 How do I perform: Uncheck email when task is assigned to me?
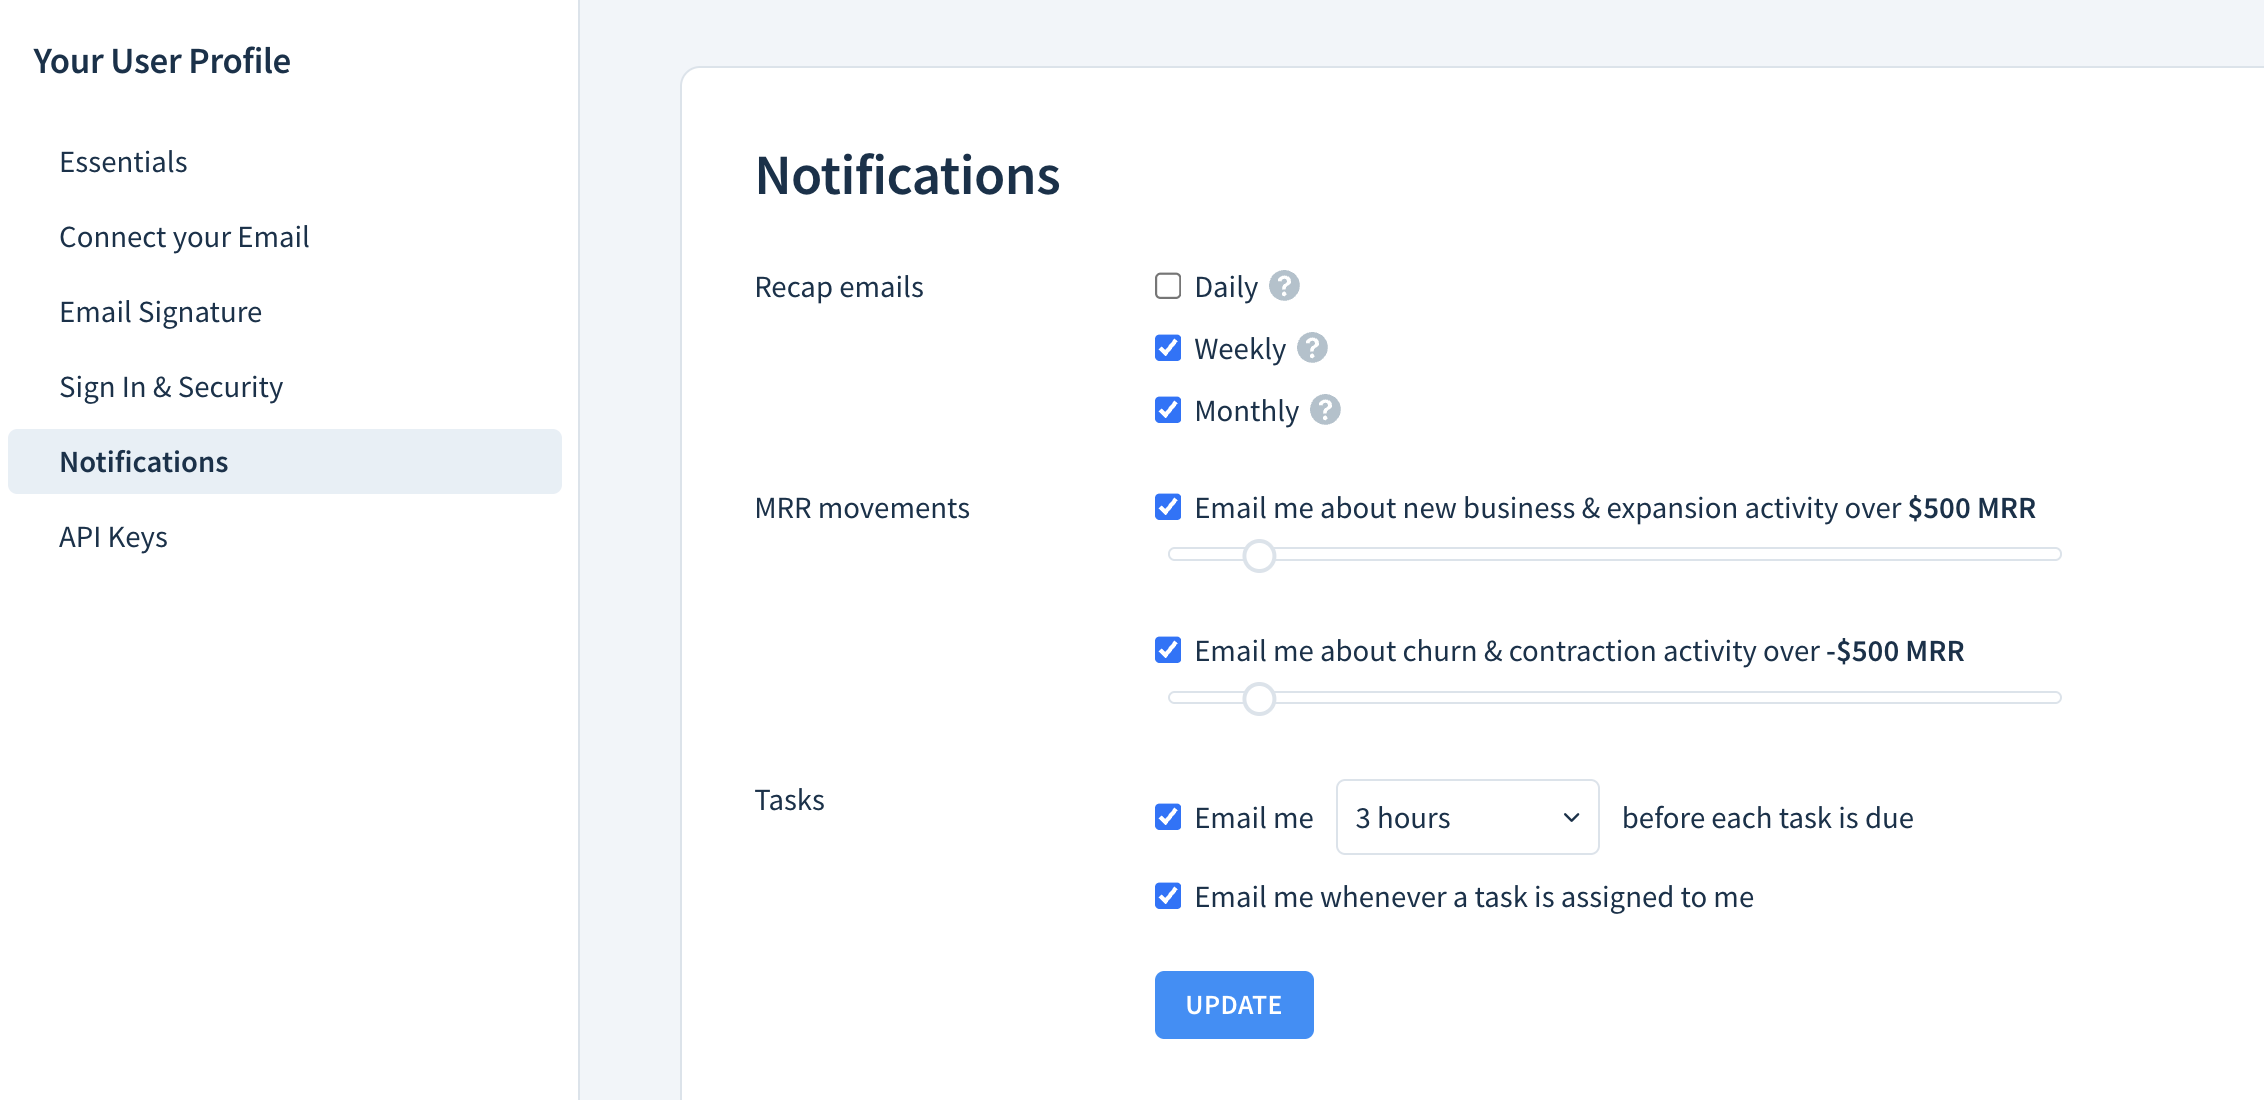(1168, 896)
